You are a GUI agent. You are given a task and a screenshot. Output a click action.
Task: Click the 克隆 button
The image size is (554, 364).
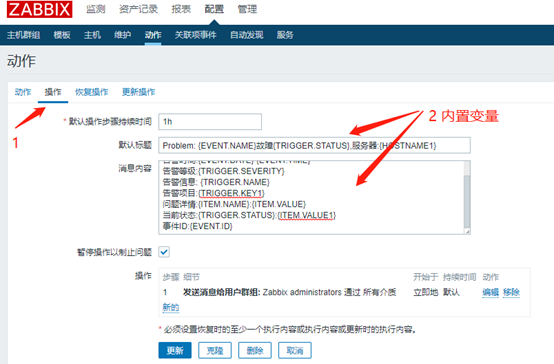point(215,351)
